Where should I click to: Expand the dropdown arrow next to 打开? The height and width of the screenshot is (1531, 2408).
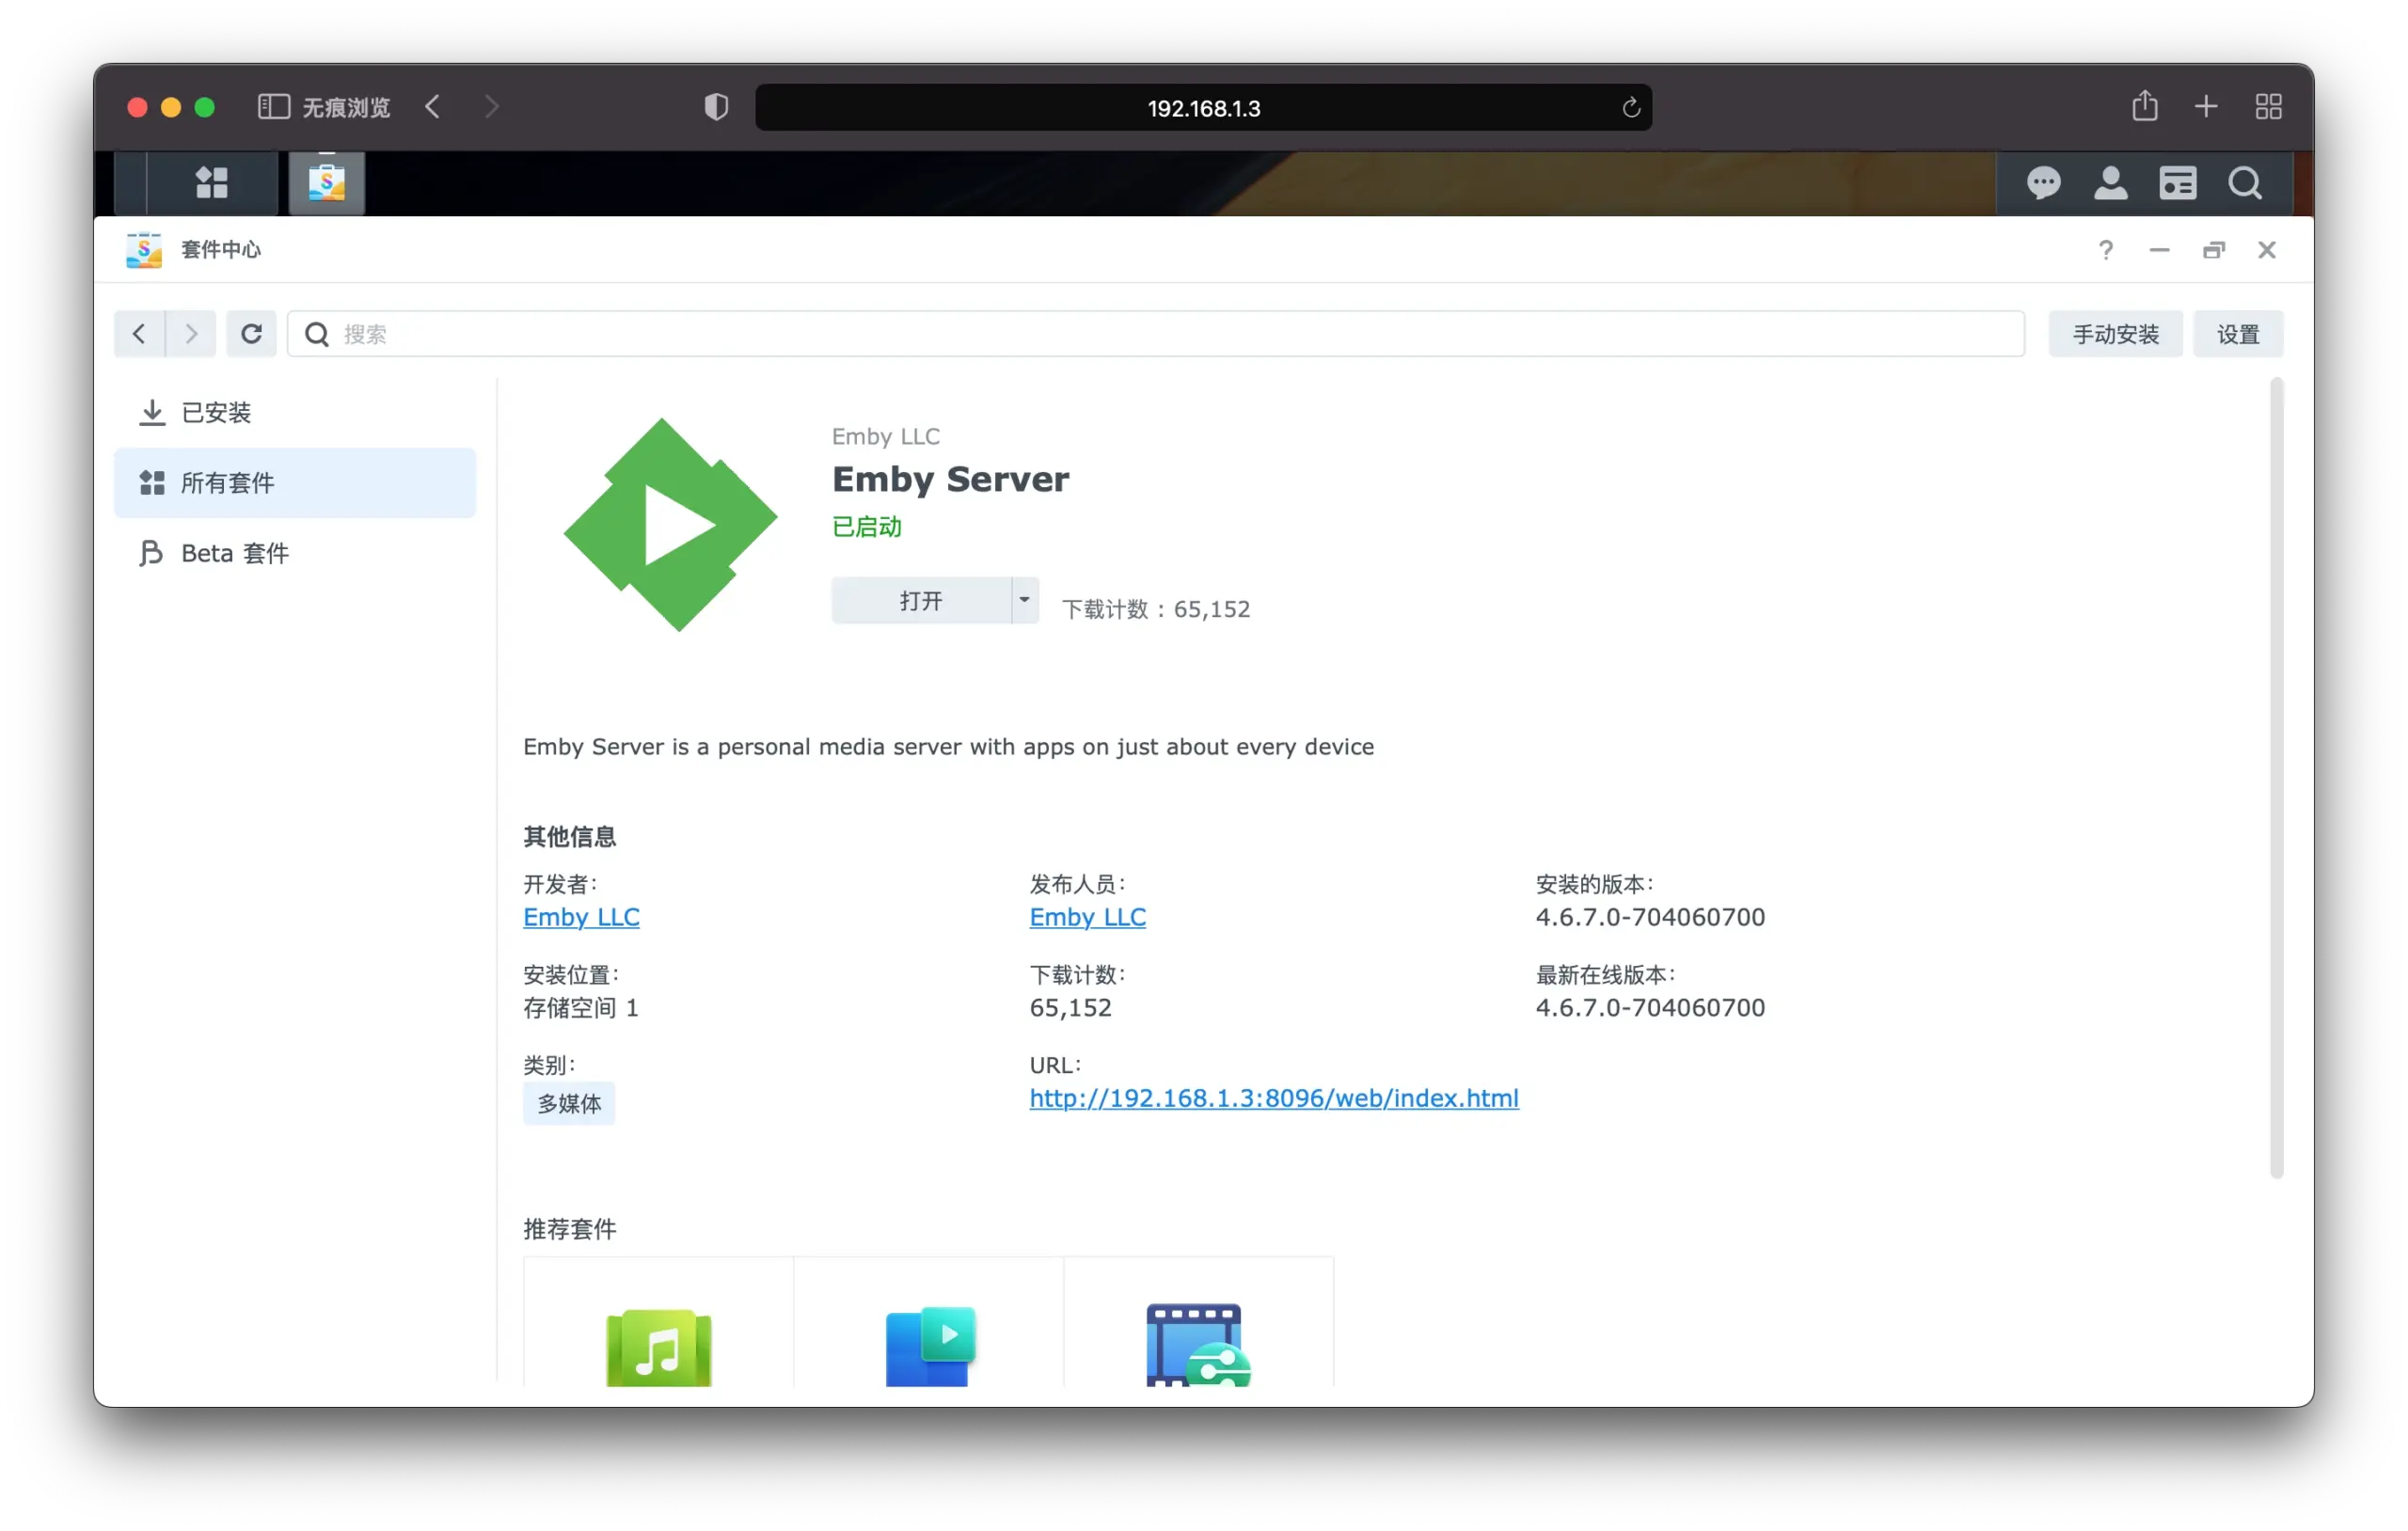click(1024, 600)
